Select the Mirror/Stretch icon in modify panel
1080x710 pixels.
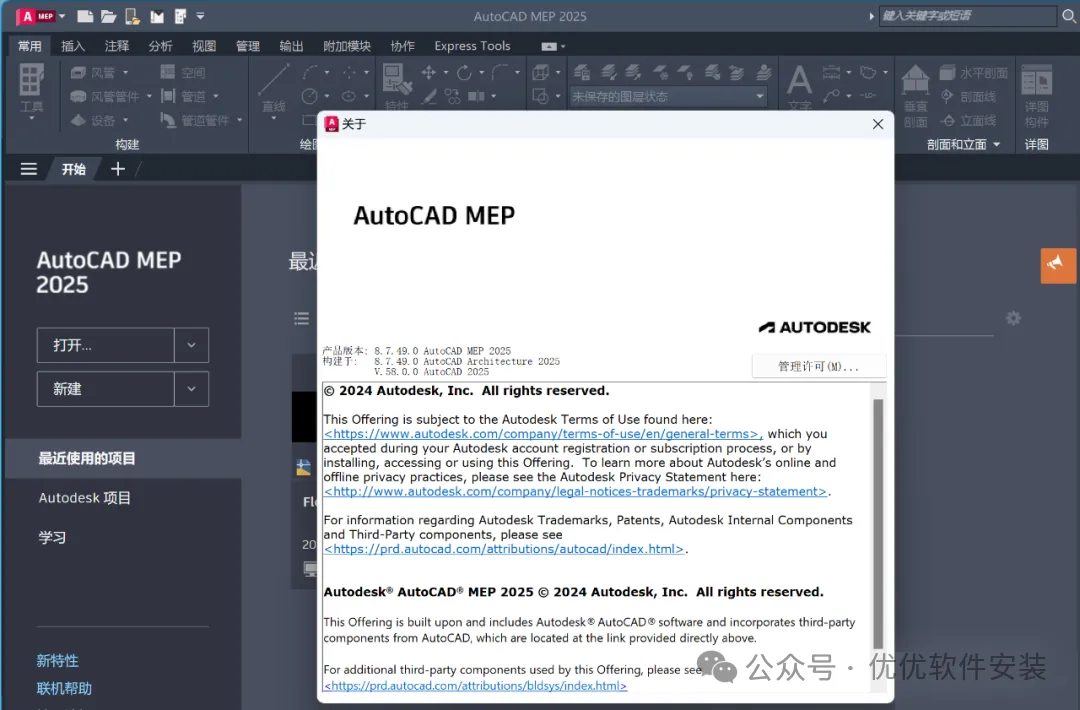click(477, 96)
